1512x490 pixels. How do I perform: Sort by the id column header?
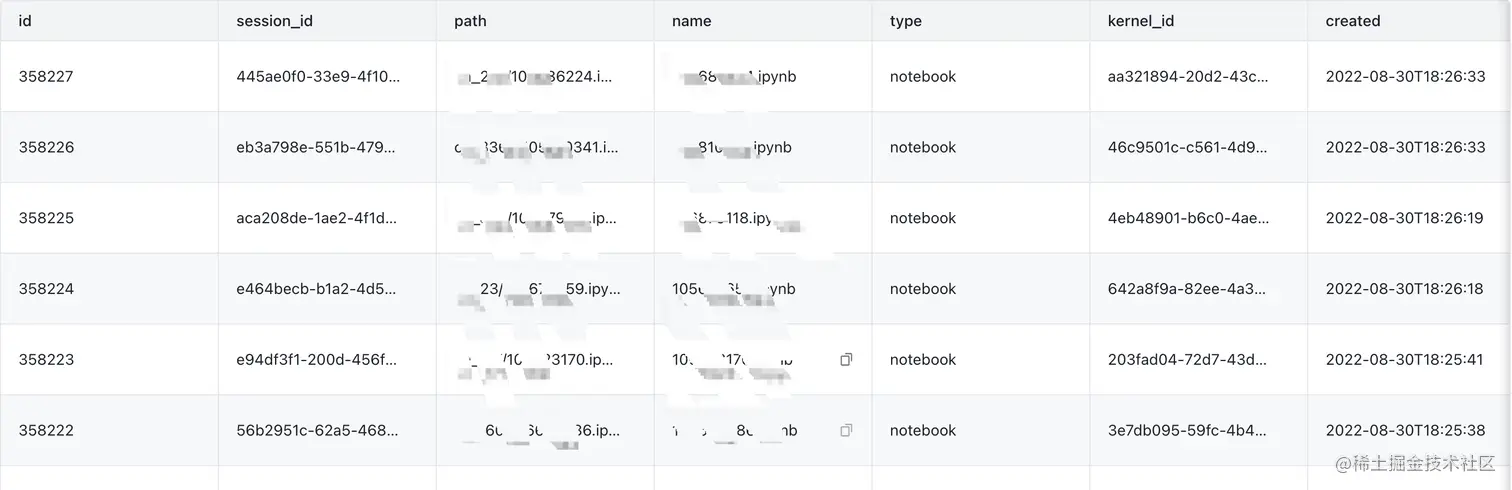coord(25,21)
